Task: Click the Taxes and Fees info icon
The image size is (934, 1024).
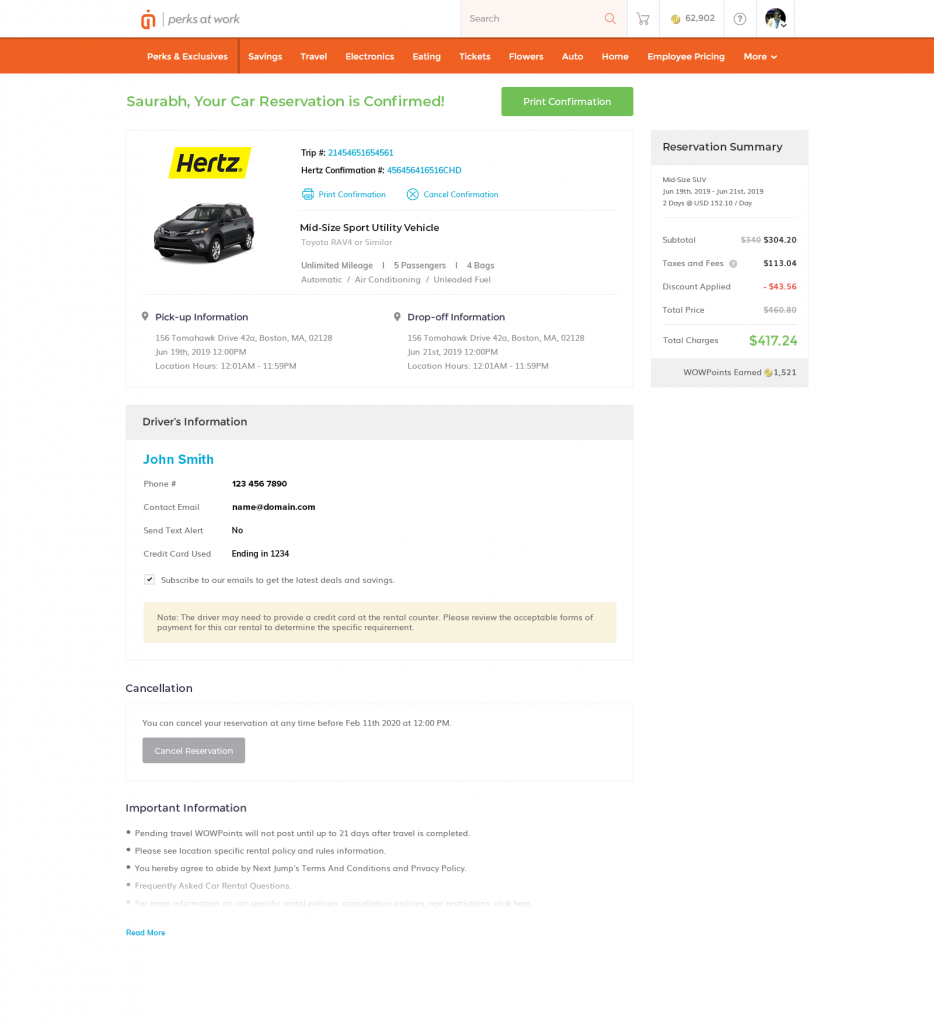Action: pos(733,264)
